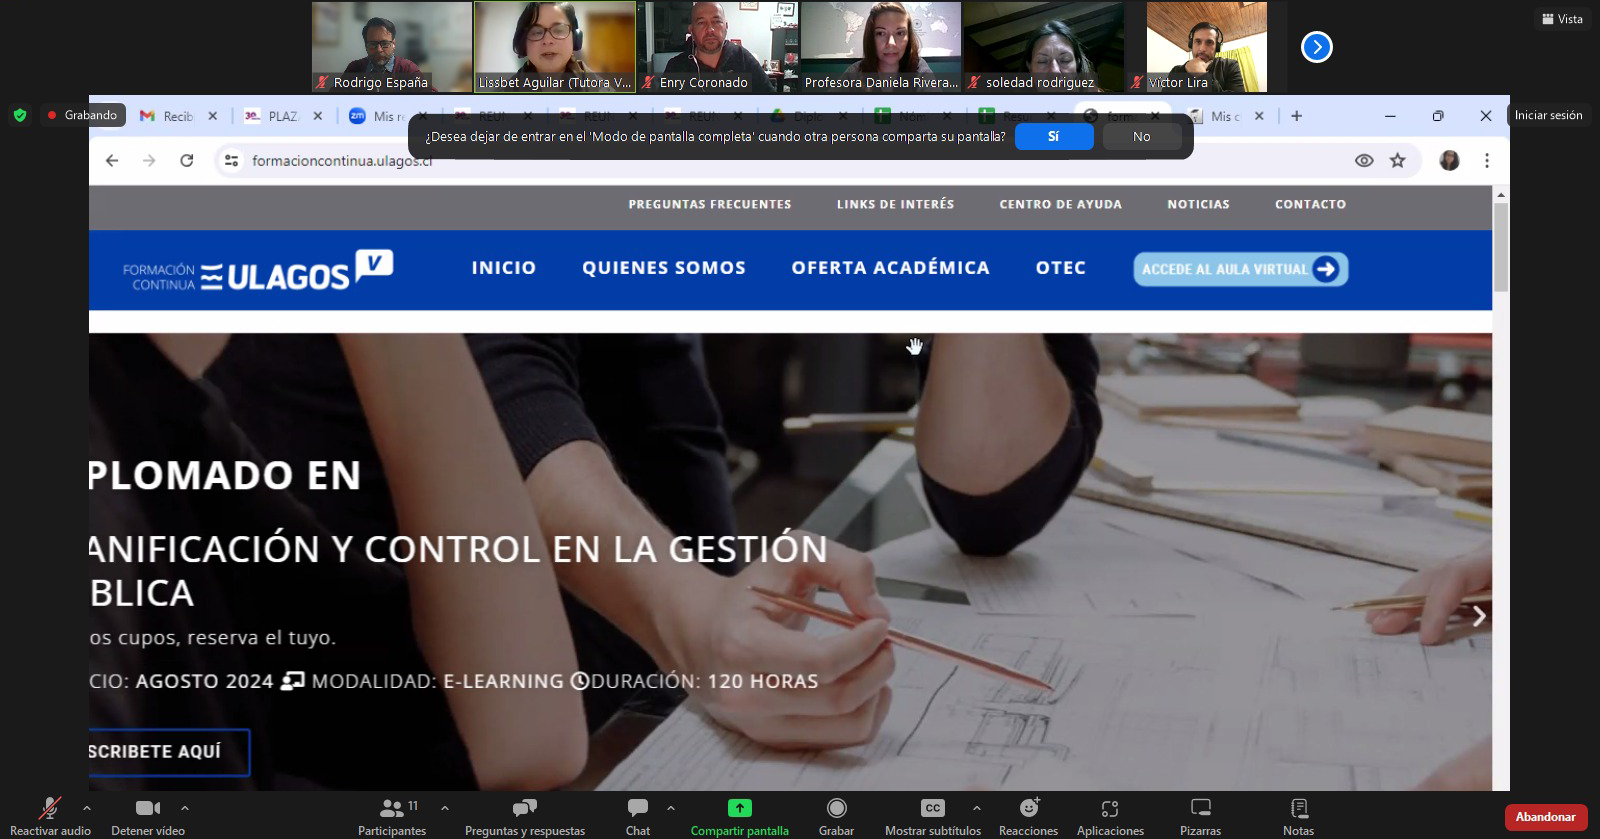The width and height of the screenshot is (1600, 839).
Task: Click Compartir pantalla green icon
Action: pos(740,808)
